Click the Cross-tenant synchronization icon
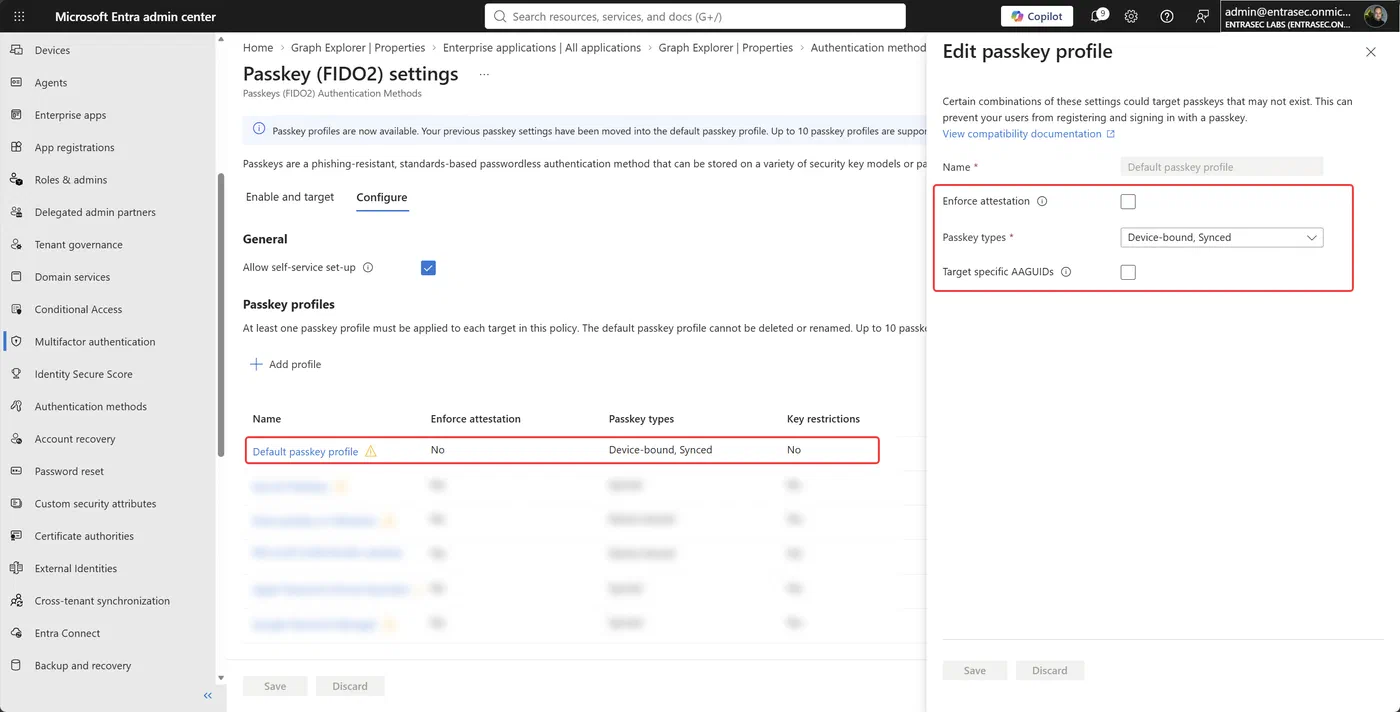This screenshot has width=1400, height=712. [16, 601]
